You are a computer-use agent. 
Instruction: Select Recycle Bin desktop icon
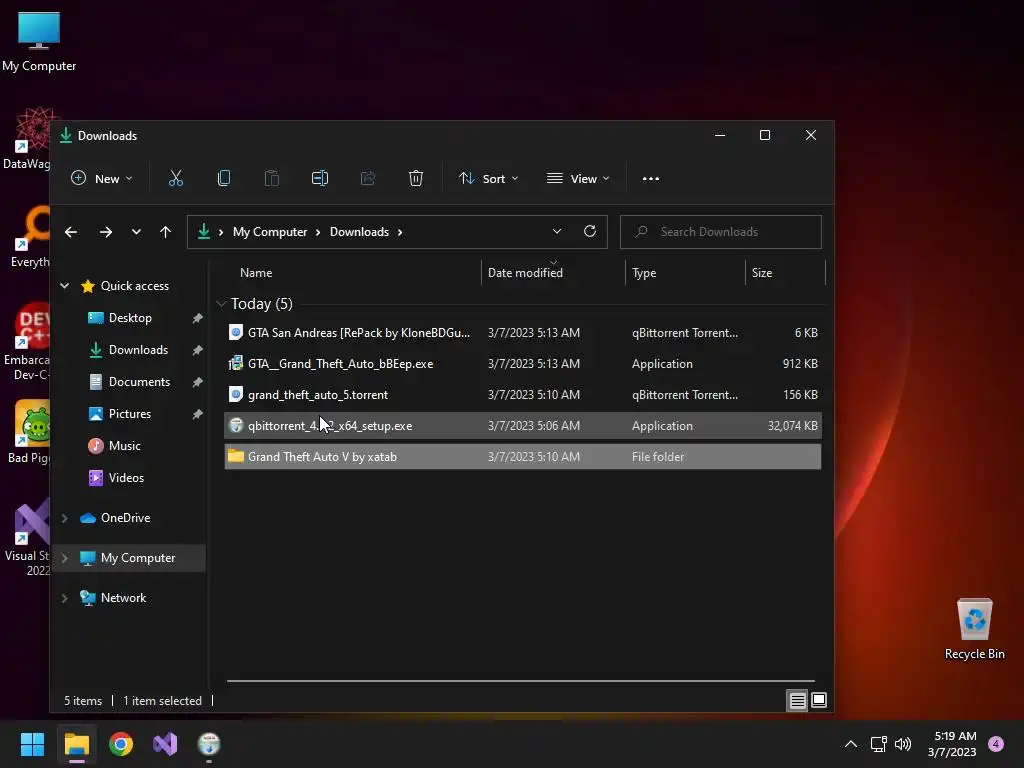point(974,629)
